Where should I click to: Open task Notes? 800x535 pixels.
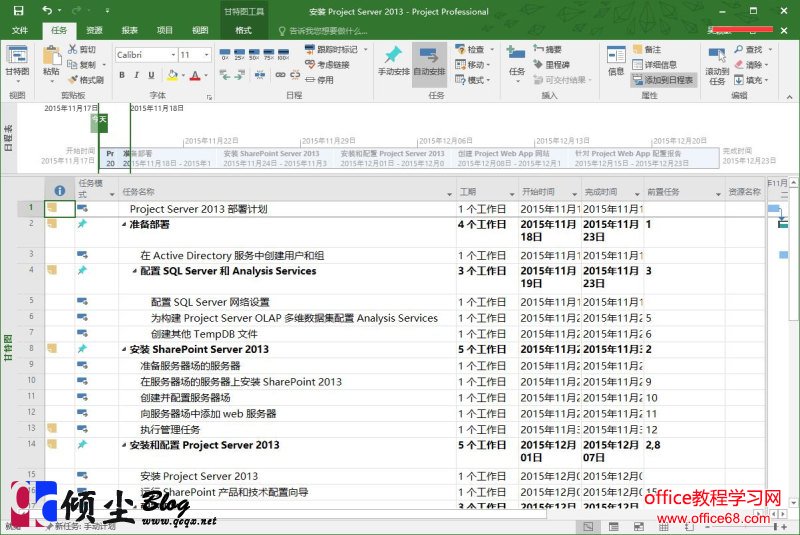(x=646, y=49)
